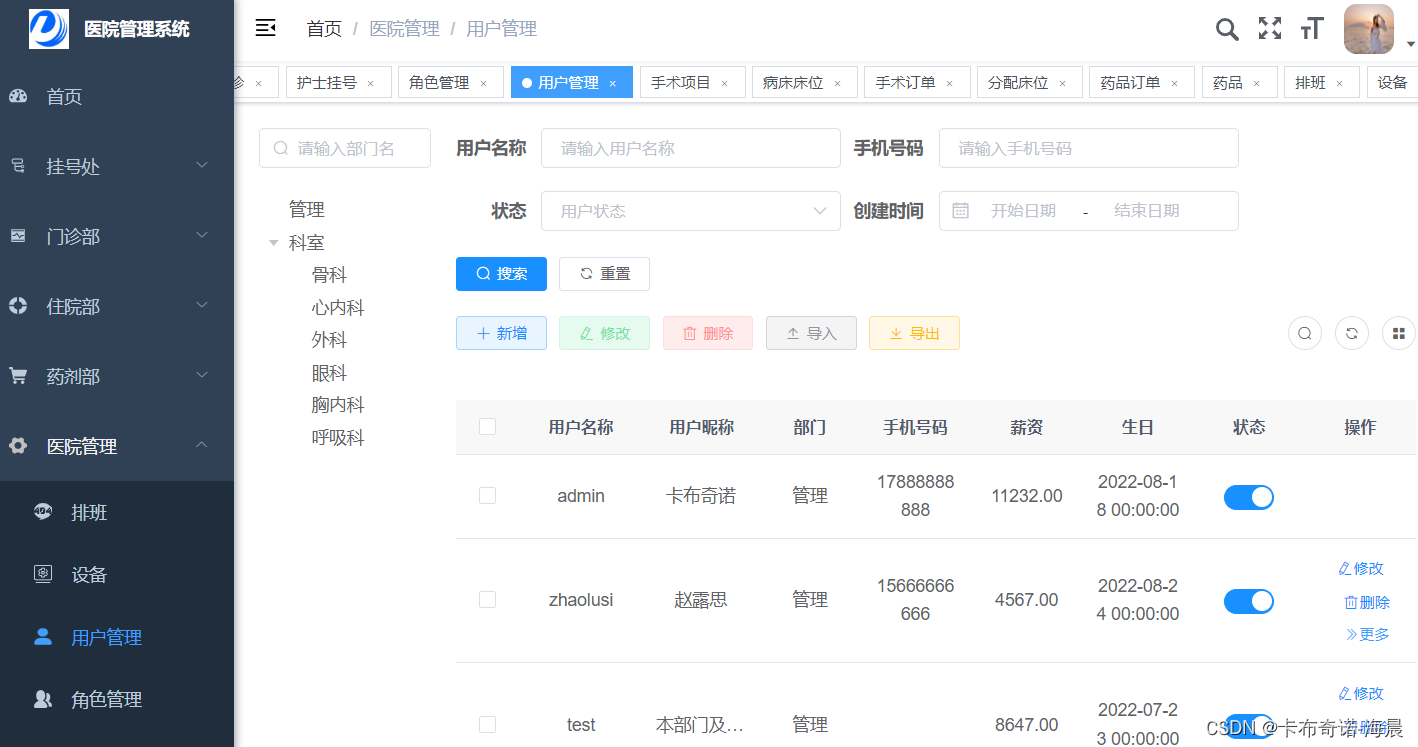Tick the checkbox for test row
Image resolution: width=1418 pixels, height=747 pixels.
pos(487,724)
